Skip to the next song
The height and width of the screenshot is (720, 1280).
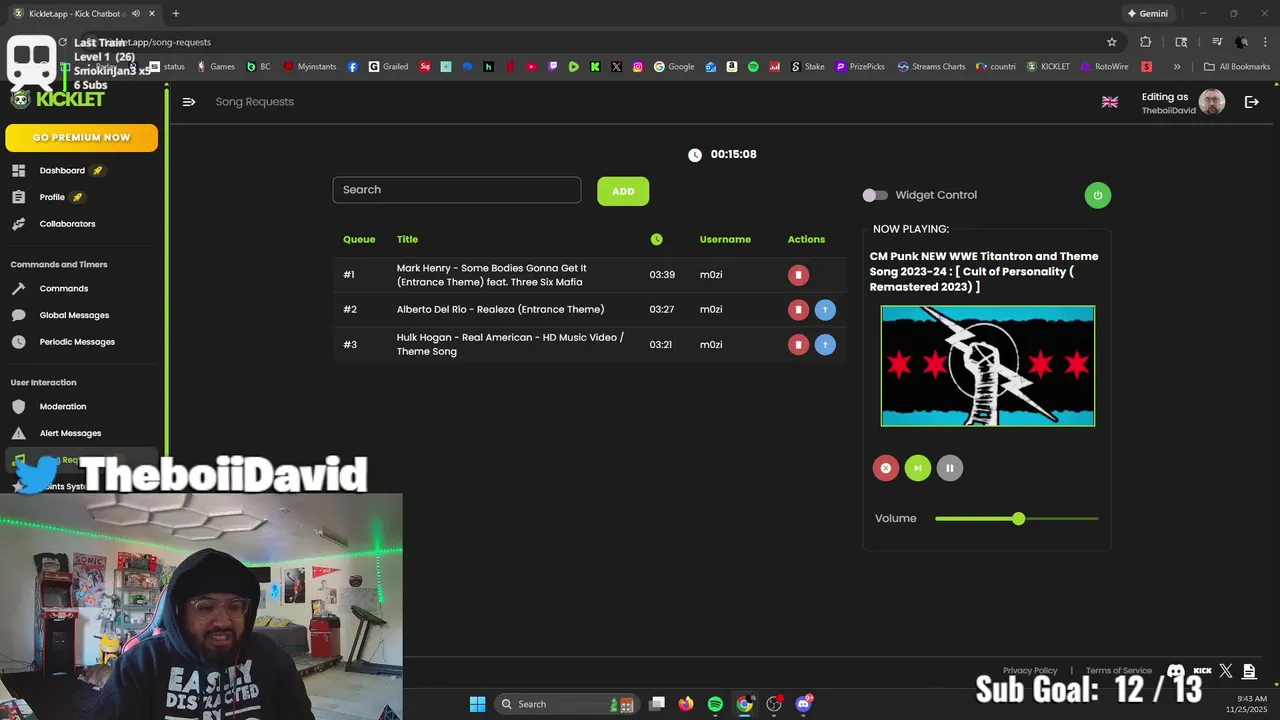point(918,468)
